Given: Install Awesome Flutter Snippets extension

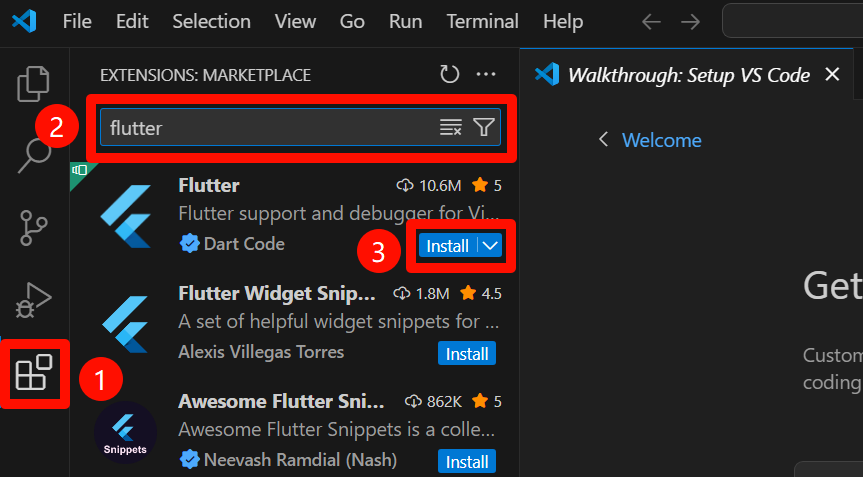Looking at the screenshot, I should (x=466, y=461).
